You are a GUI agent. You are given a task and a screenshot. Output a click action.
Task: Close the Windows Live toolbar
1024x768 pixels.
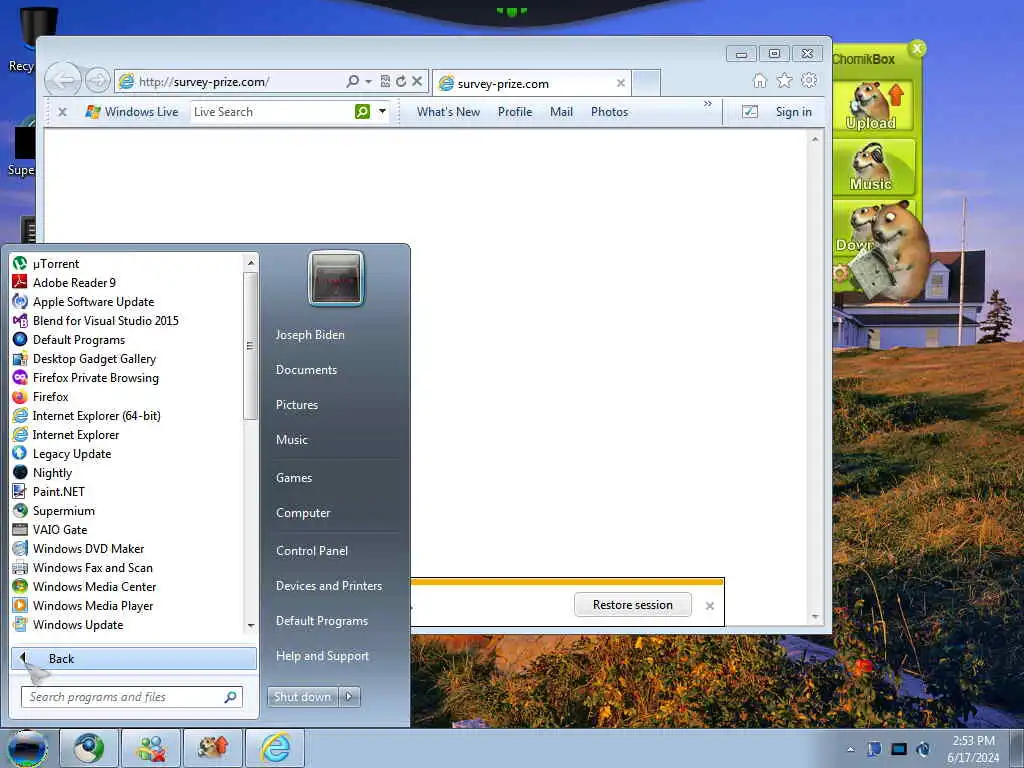(63, 112)
